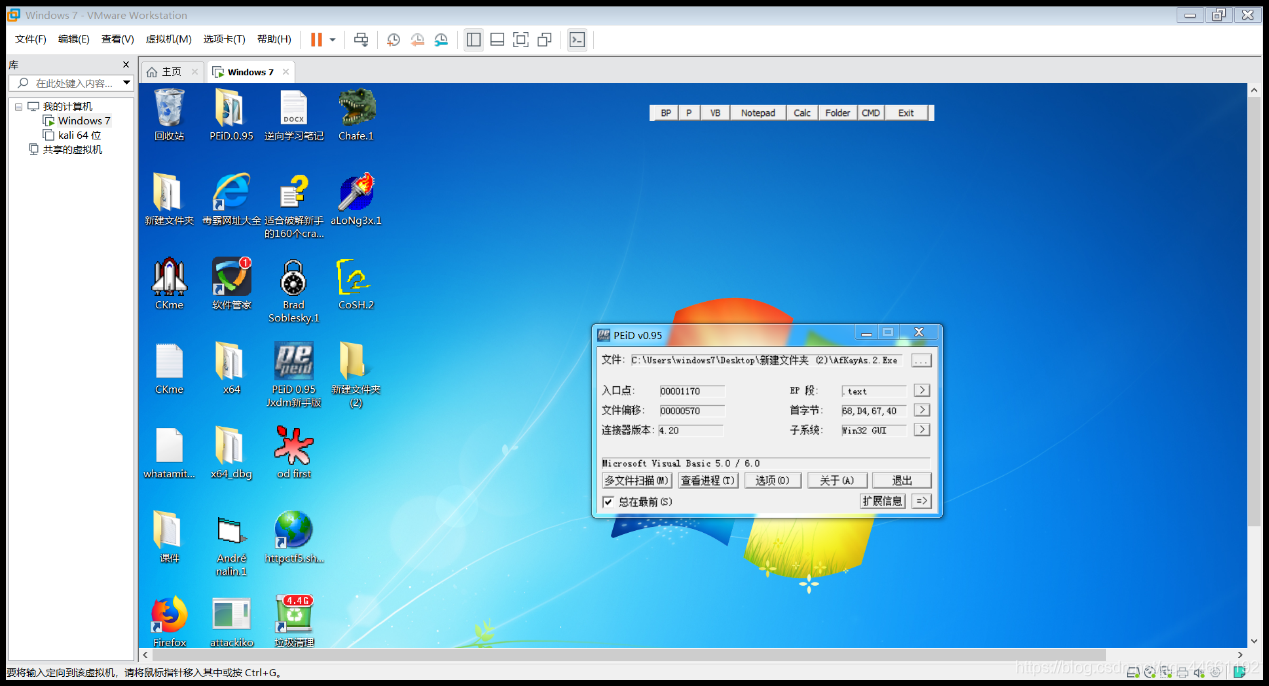Collapse the 我的计算机 tree node

click(19, 106)
